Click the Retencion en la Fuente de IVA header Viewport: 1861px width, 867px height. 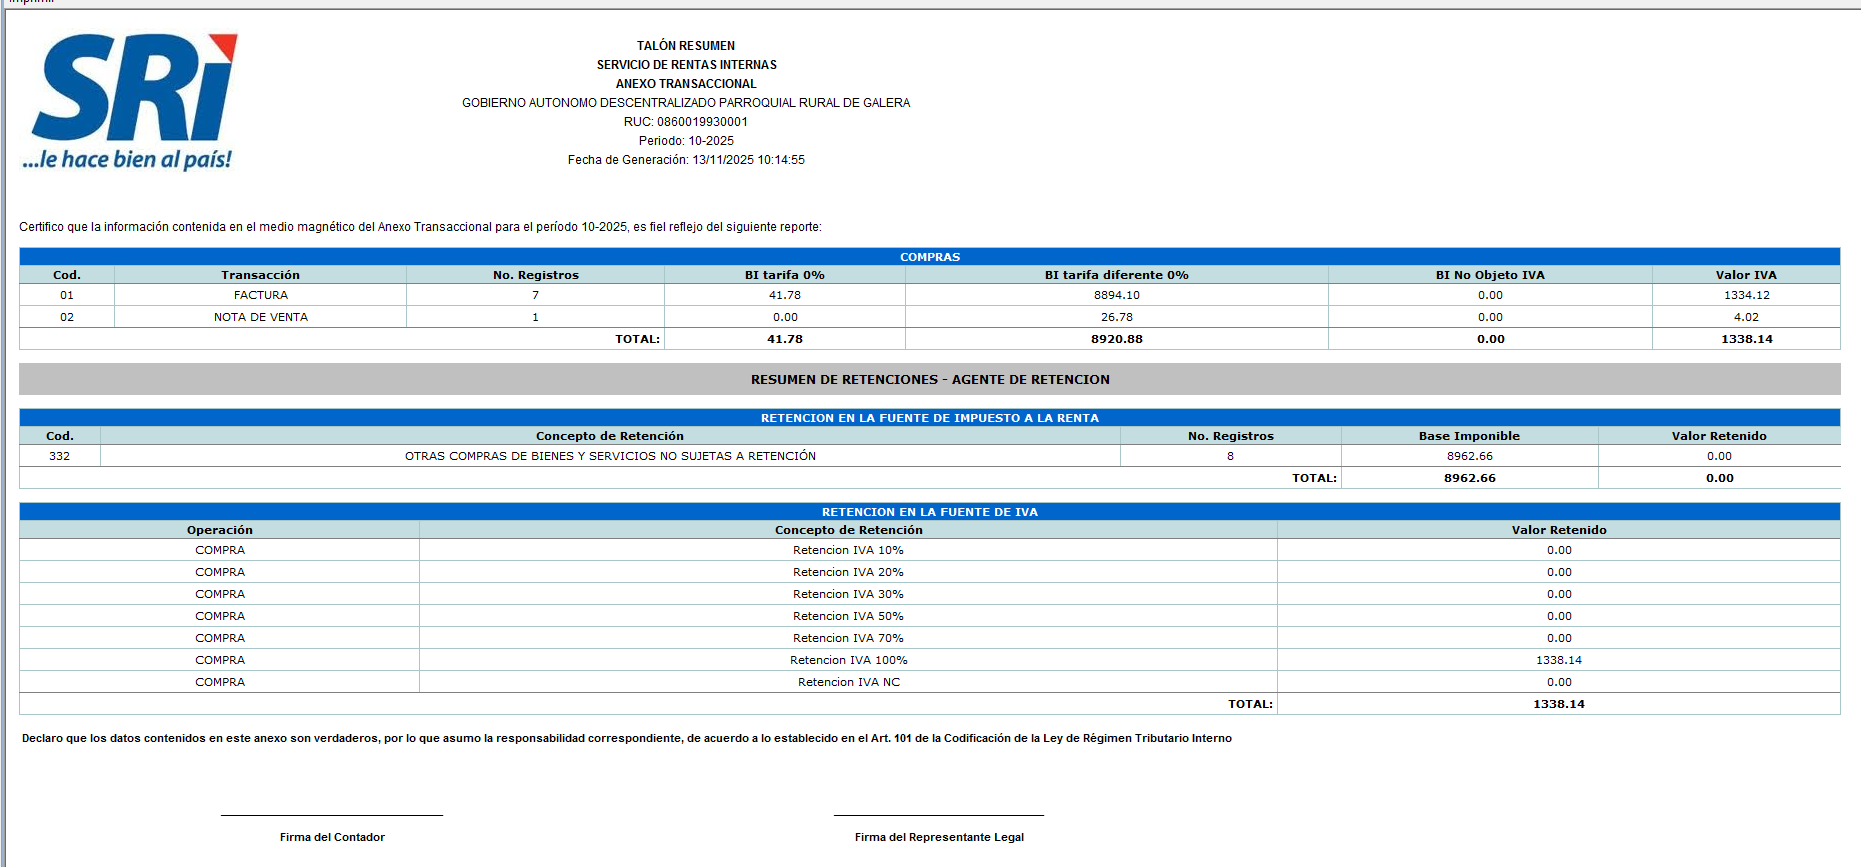click(929, 512)
